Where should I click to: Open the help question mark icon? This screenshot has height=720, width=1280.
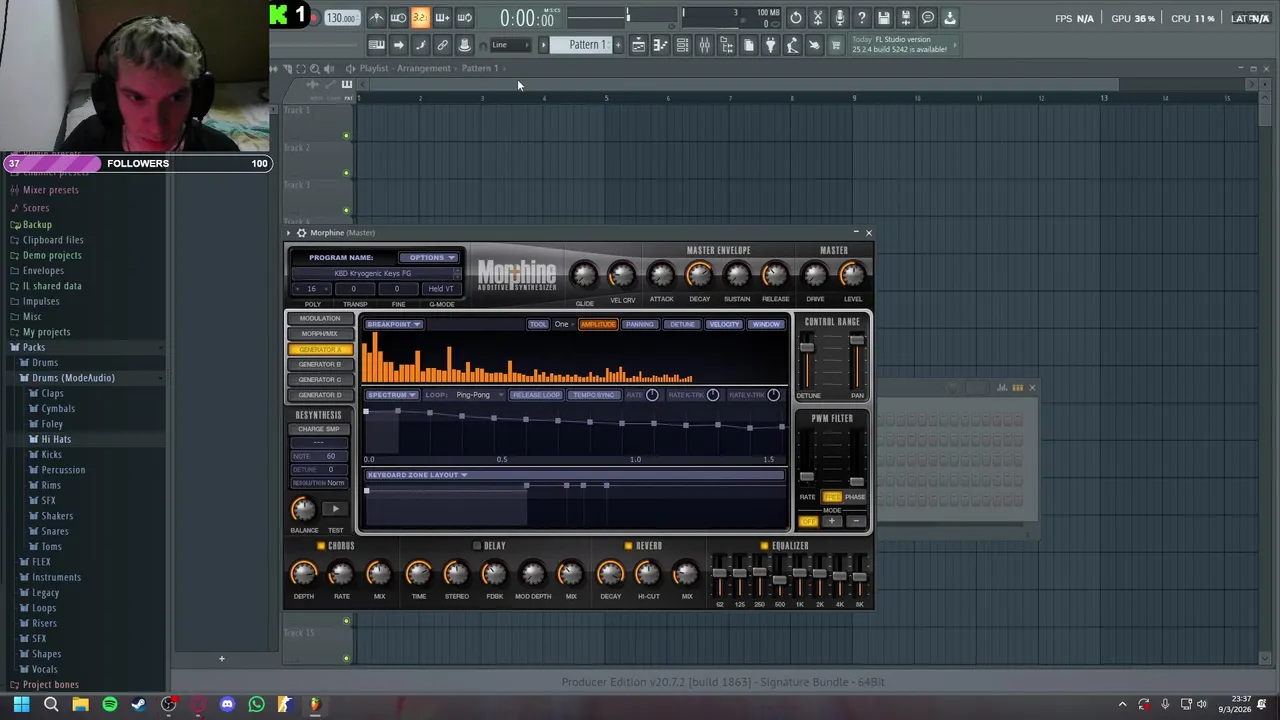(x=861, y=18)
